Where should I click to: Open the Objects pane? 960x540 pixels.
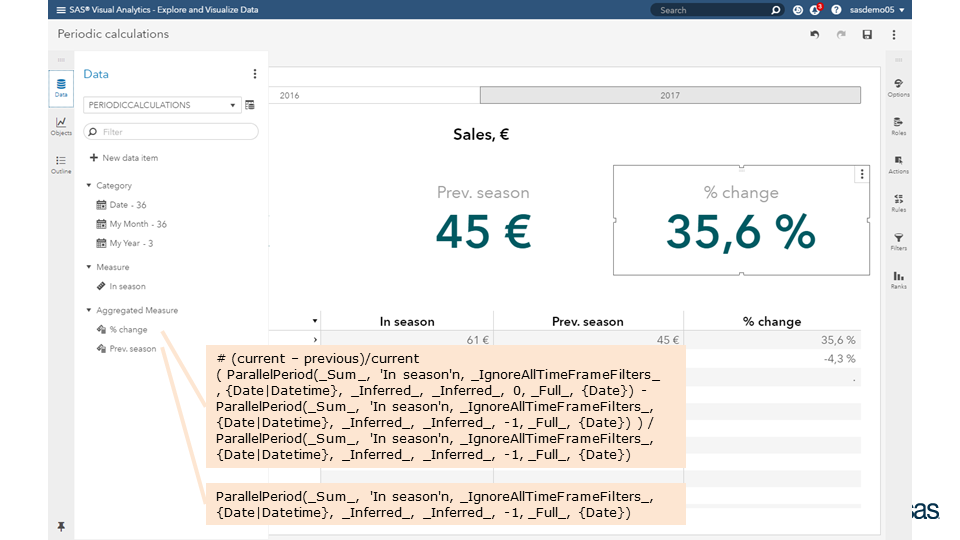pyautogui.click(x=61, y=125)
